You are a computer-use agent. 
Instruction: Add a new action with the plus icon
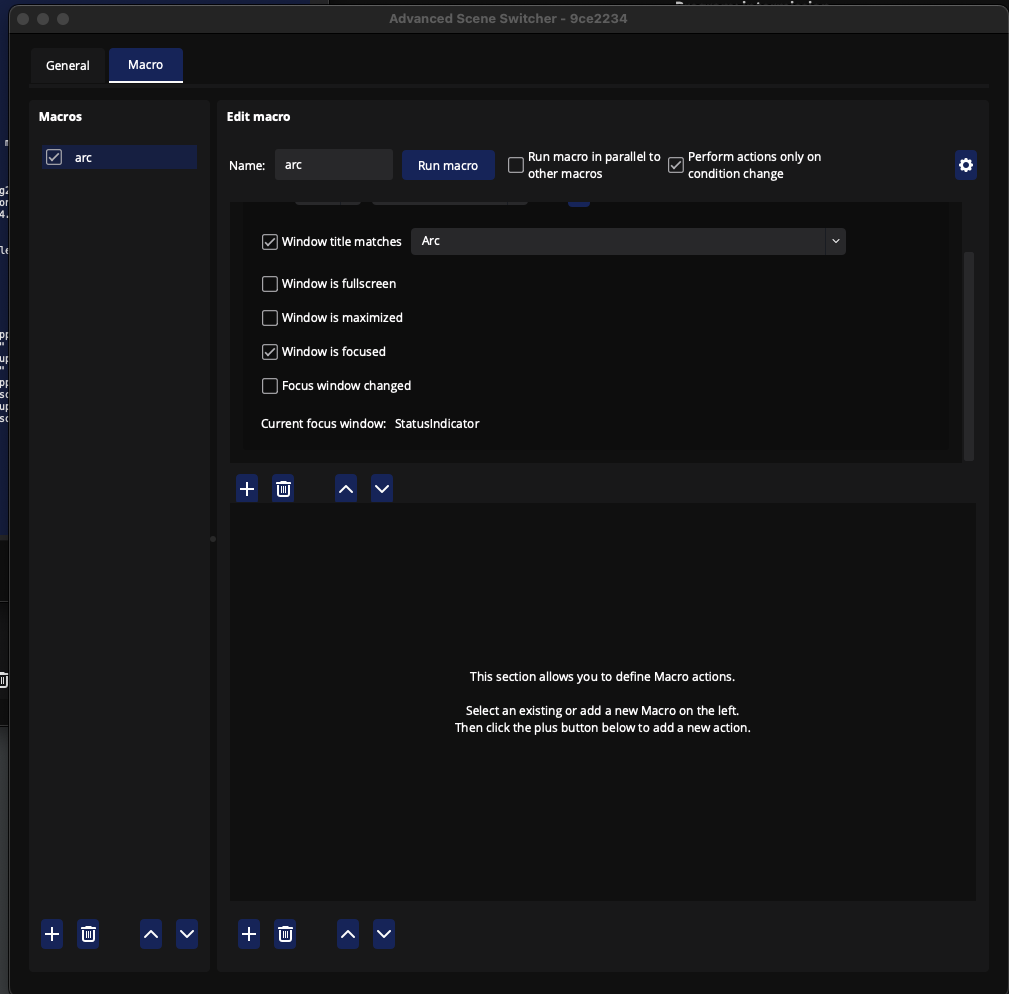tap(249, 933)
